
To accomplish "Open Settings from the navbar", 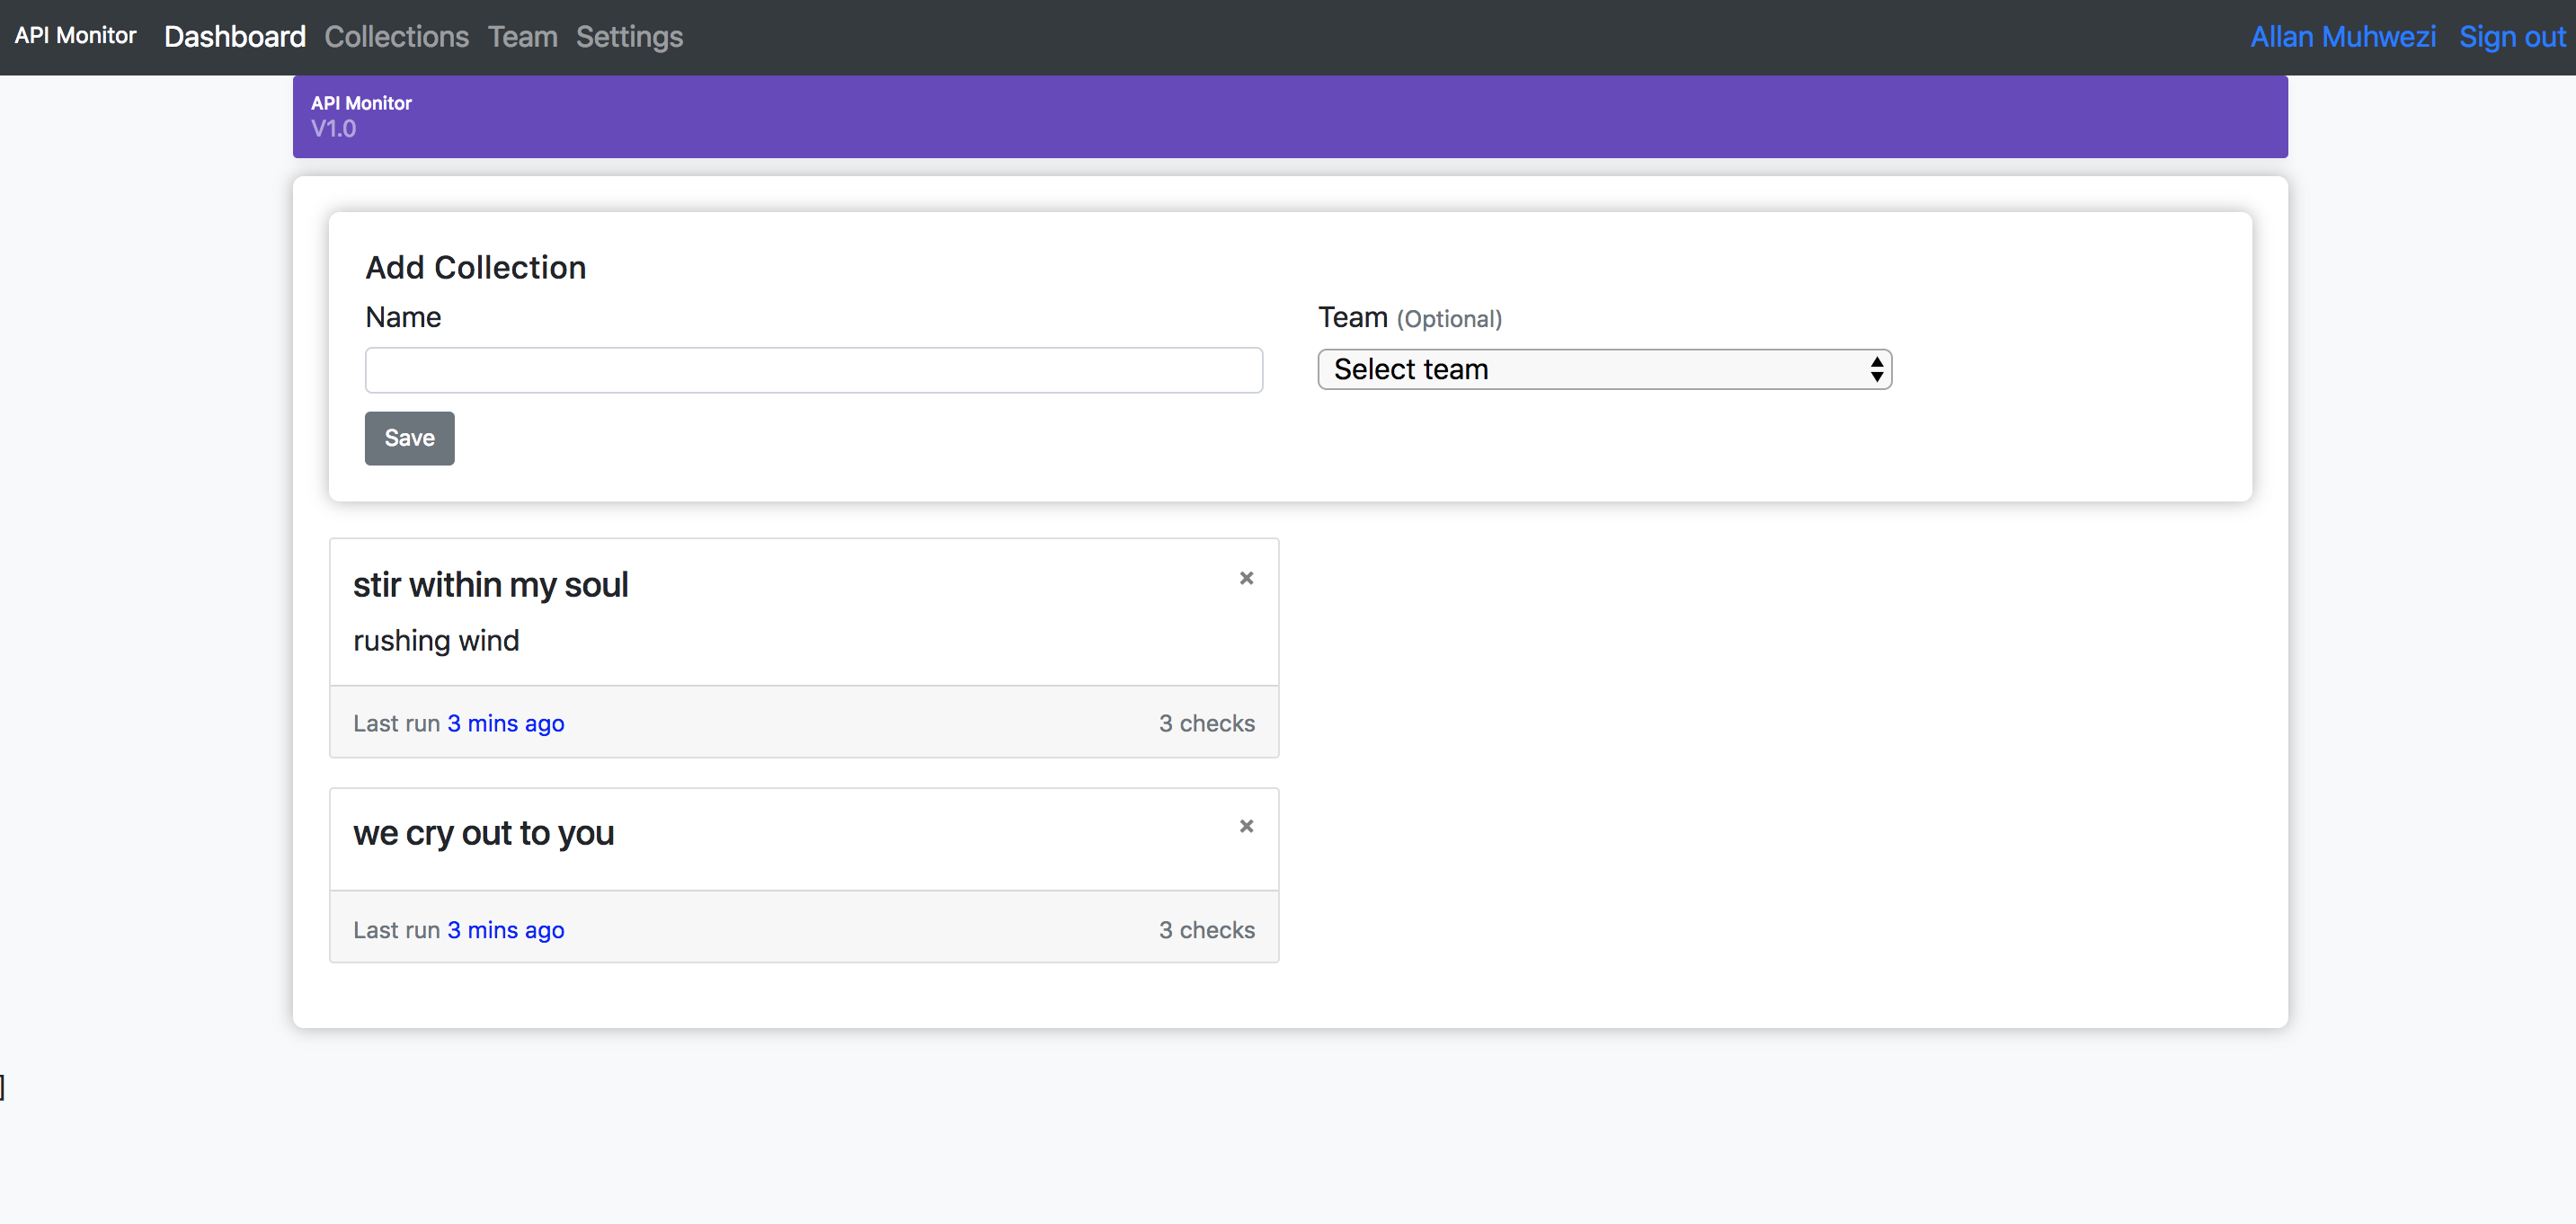I will (629, 37).
